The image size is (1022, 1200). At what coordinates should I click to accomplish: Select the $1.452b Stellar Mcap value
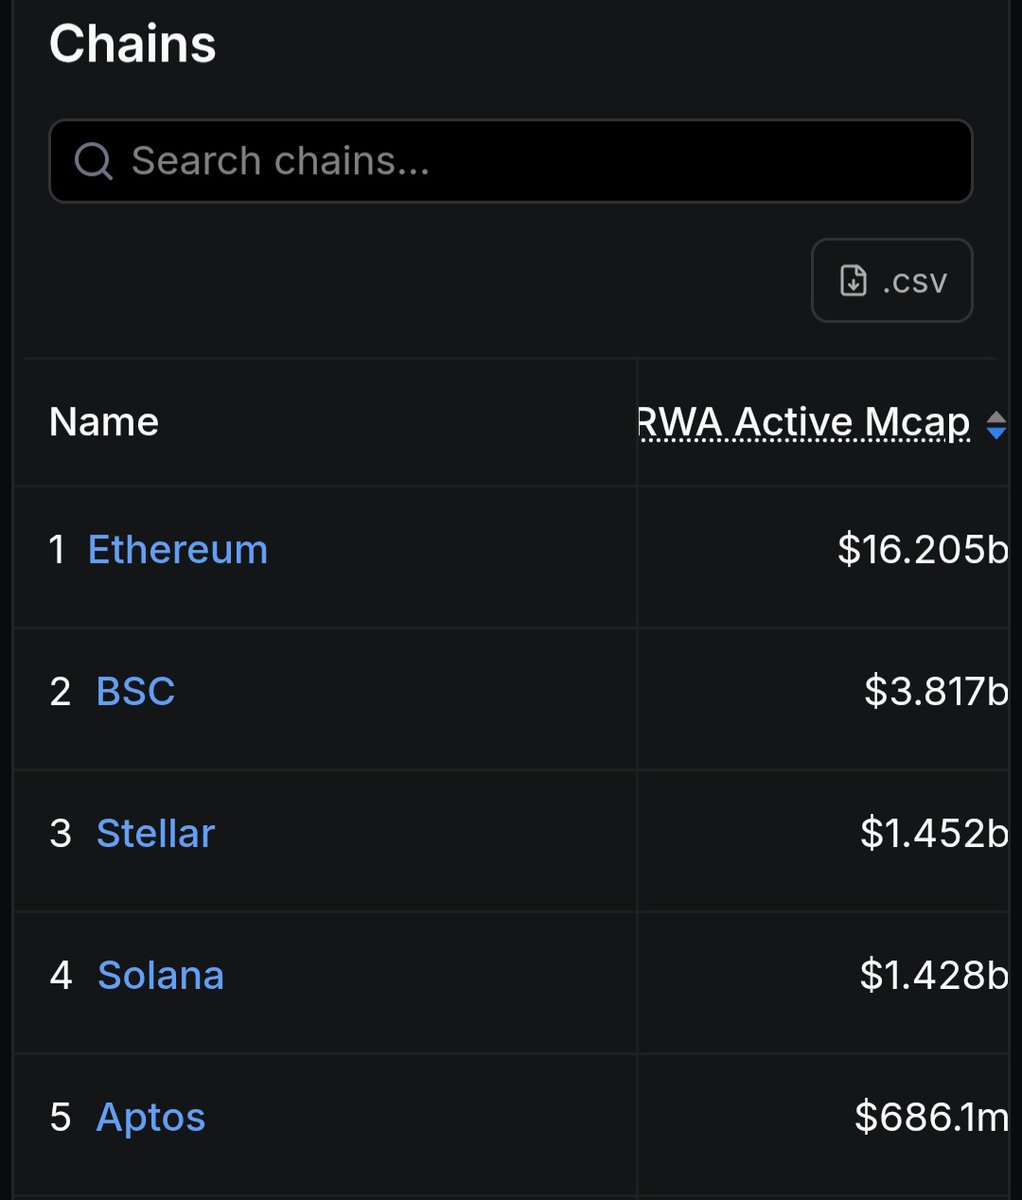(934, 834)
